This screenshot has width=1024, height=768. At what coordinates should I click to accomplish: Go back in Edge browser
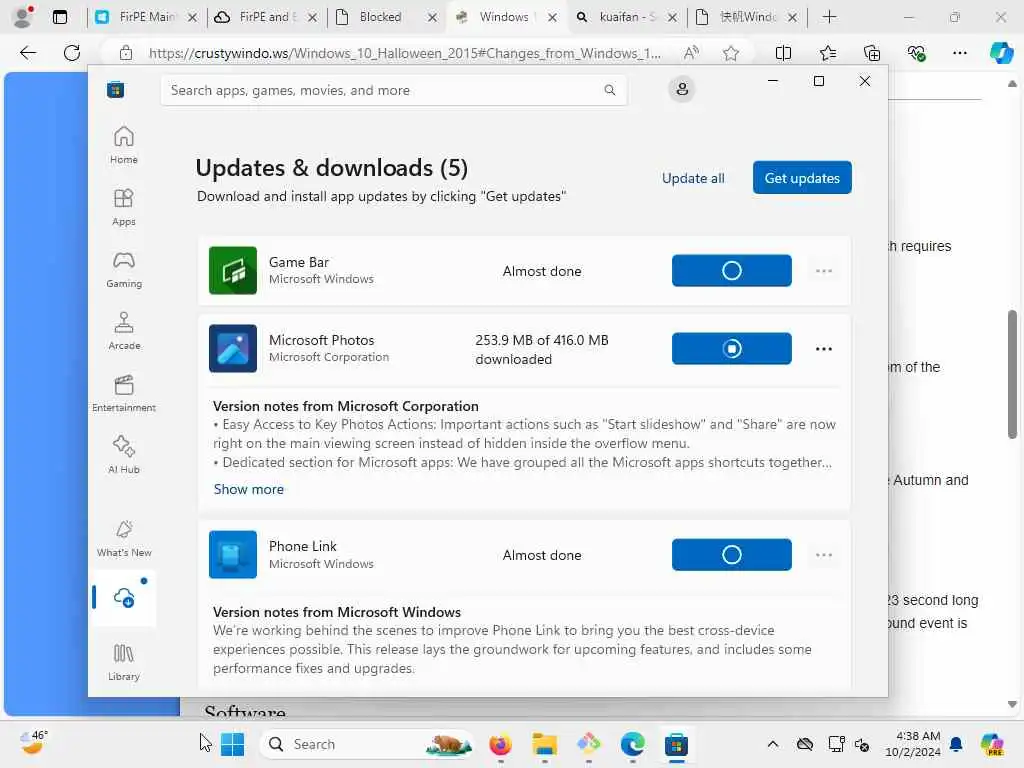[27, 53]
